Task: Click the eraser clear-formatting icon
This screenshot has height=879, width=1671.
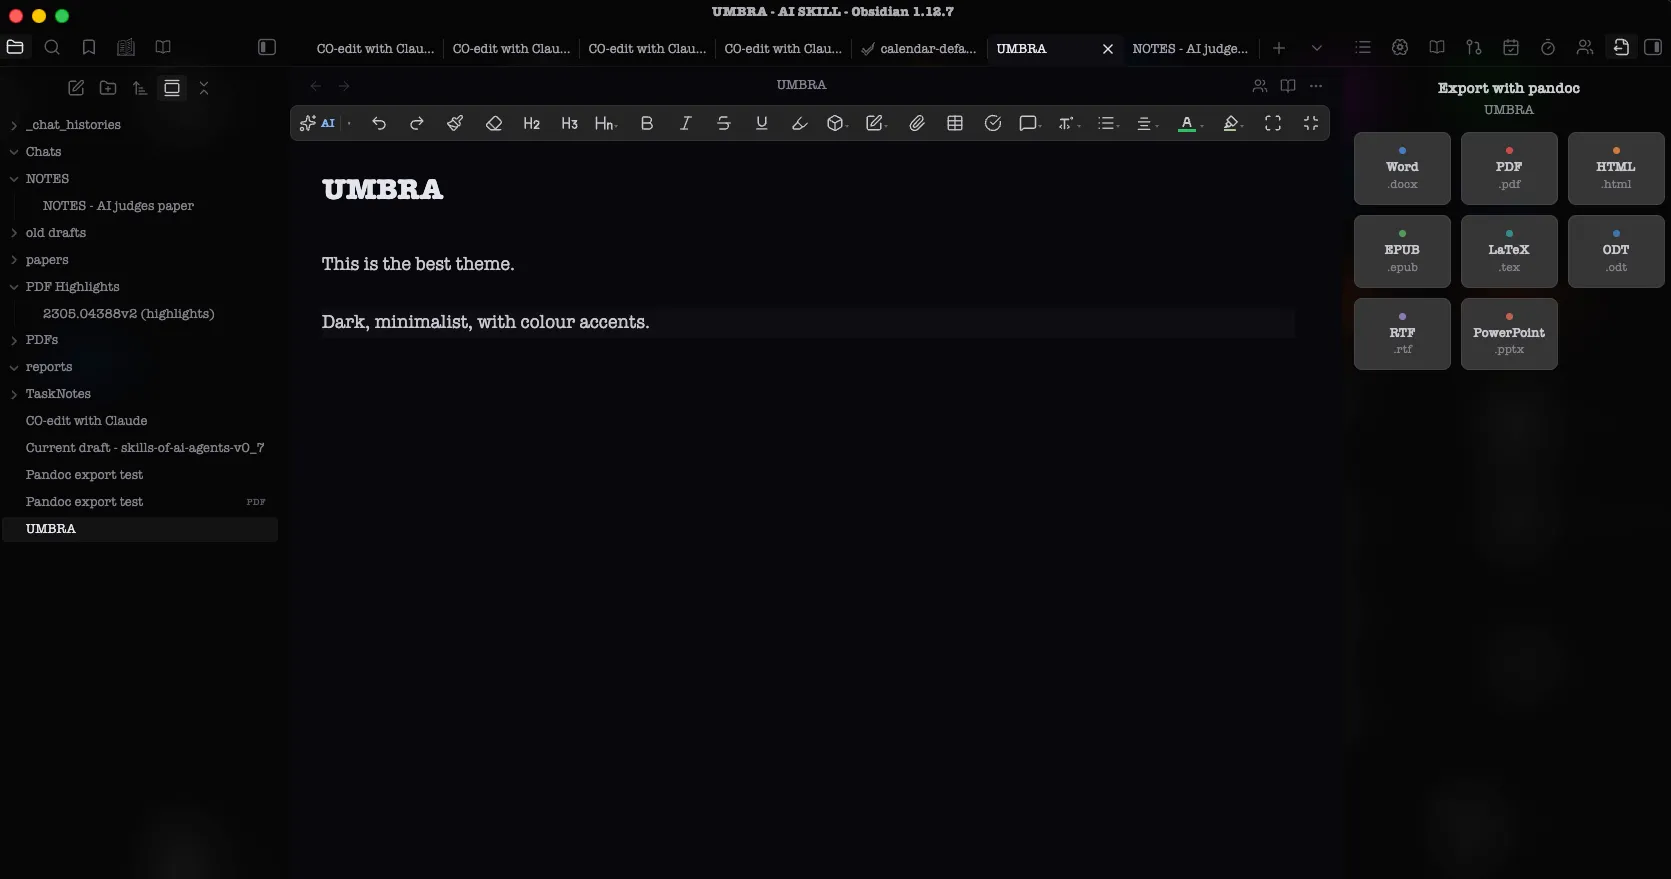Action: click(x=494, y=123)
